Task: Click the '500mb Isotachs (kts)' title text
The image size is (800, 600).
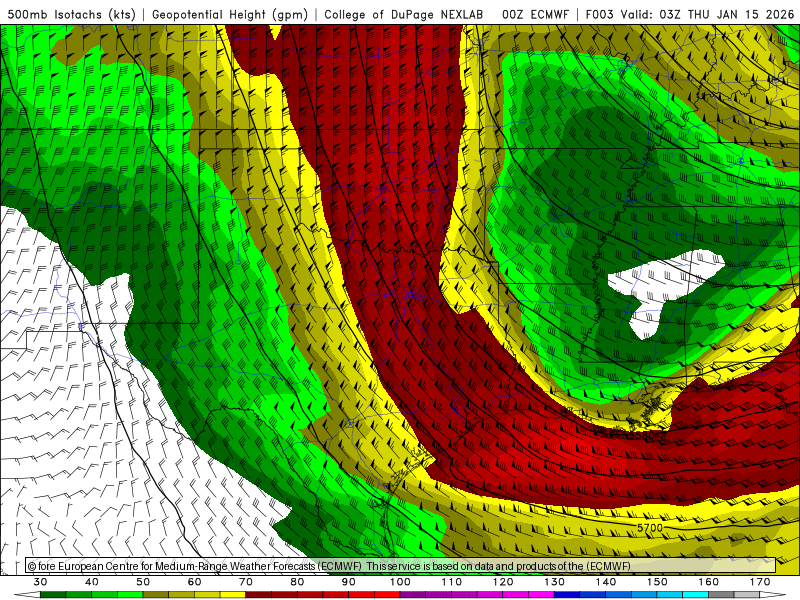Action: coord(72,15)
